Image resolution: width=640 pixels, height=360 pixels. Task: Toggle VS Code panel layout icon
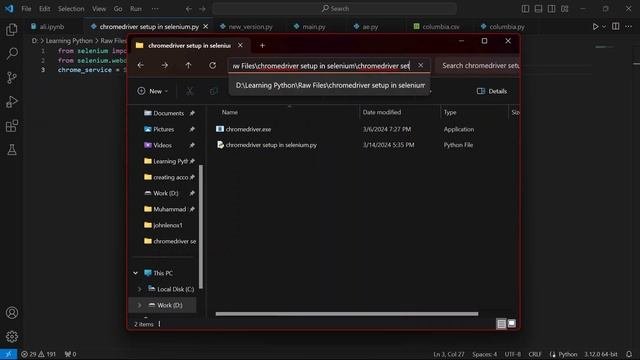coord(538,9)
